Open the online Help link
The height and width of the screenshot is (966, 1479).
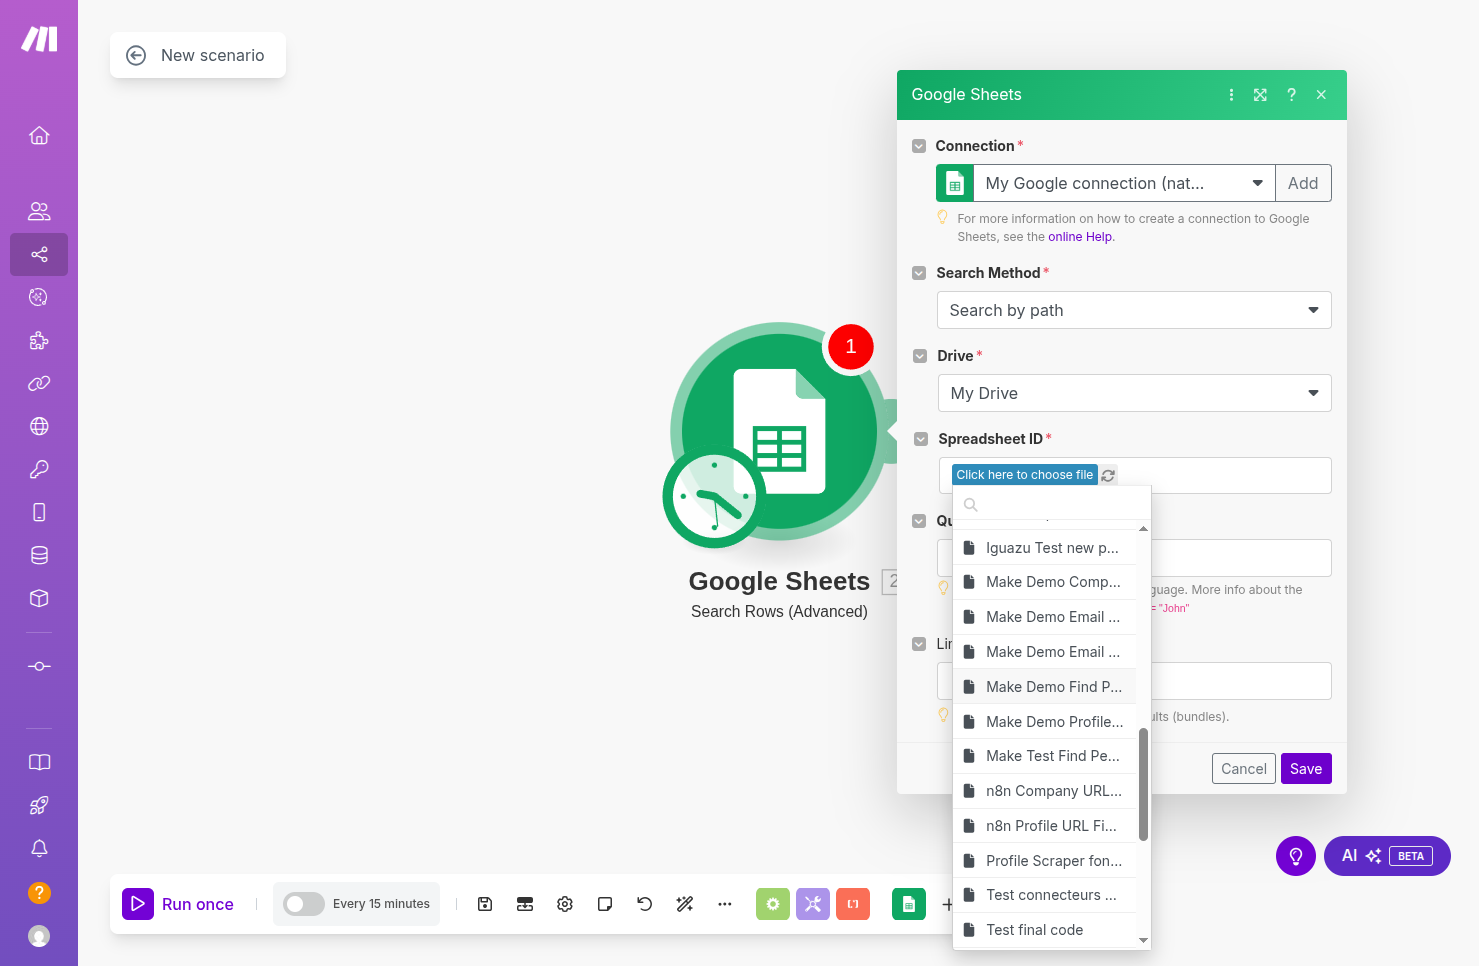(x=1080, y=237)
